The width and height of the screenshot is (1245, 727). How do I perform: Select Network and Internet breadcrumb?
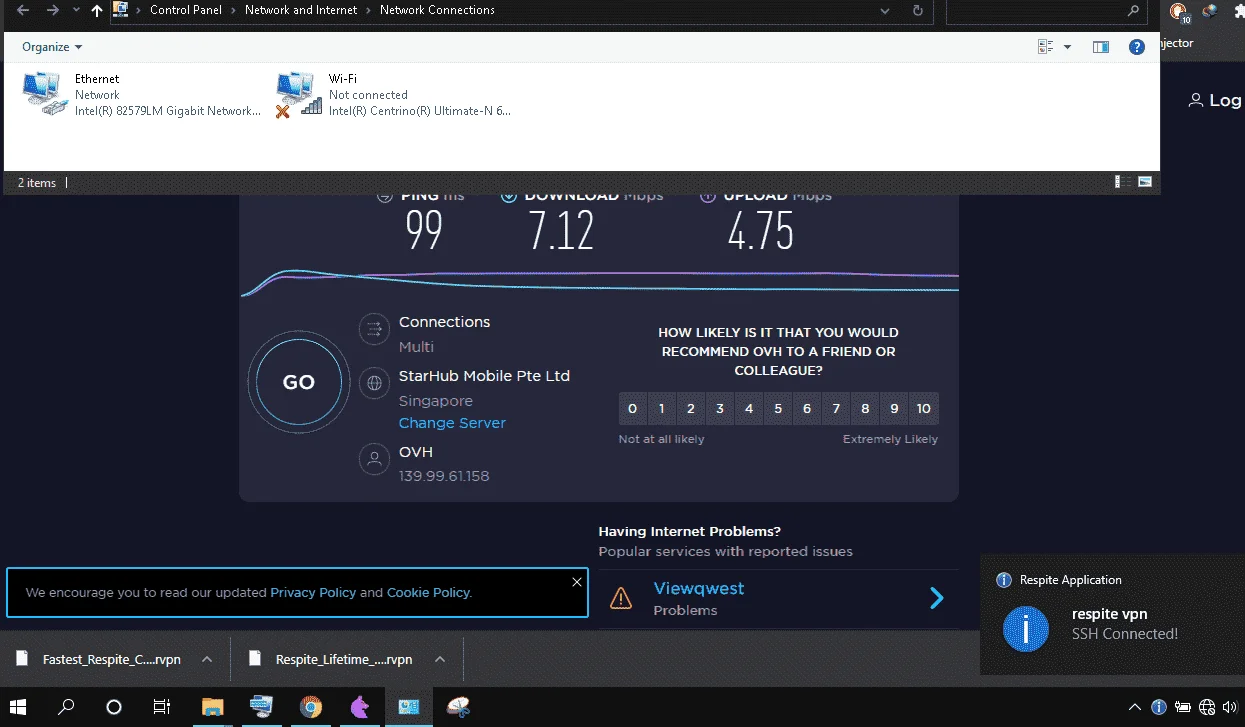[301, 10]
